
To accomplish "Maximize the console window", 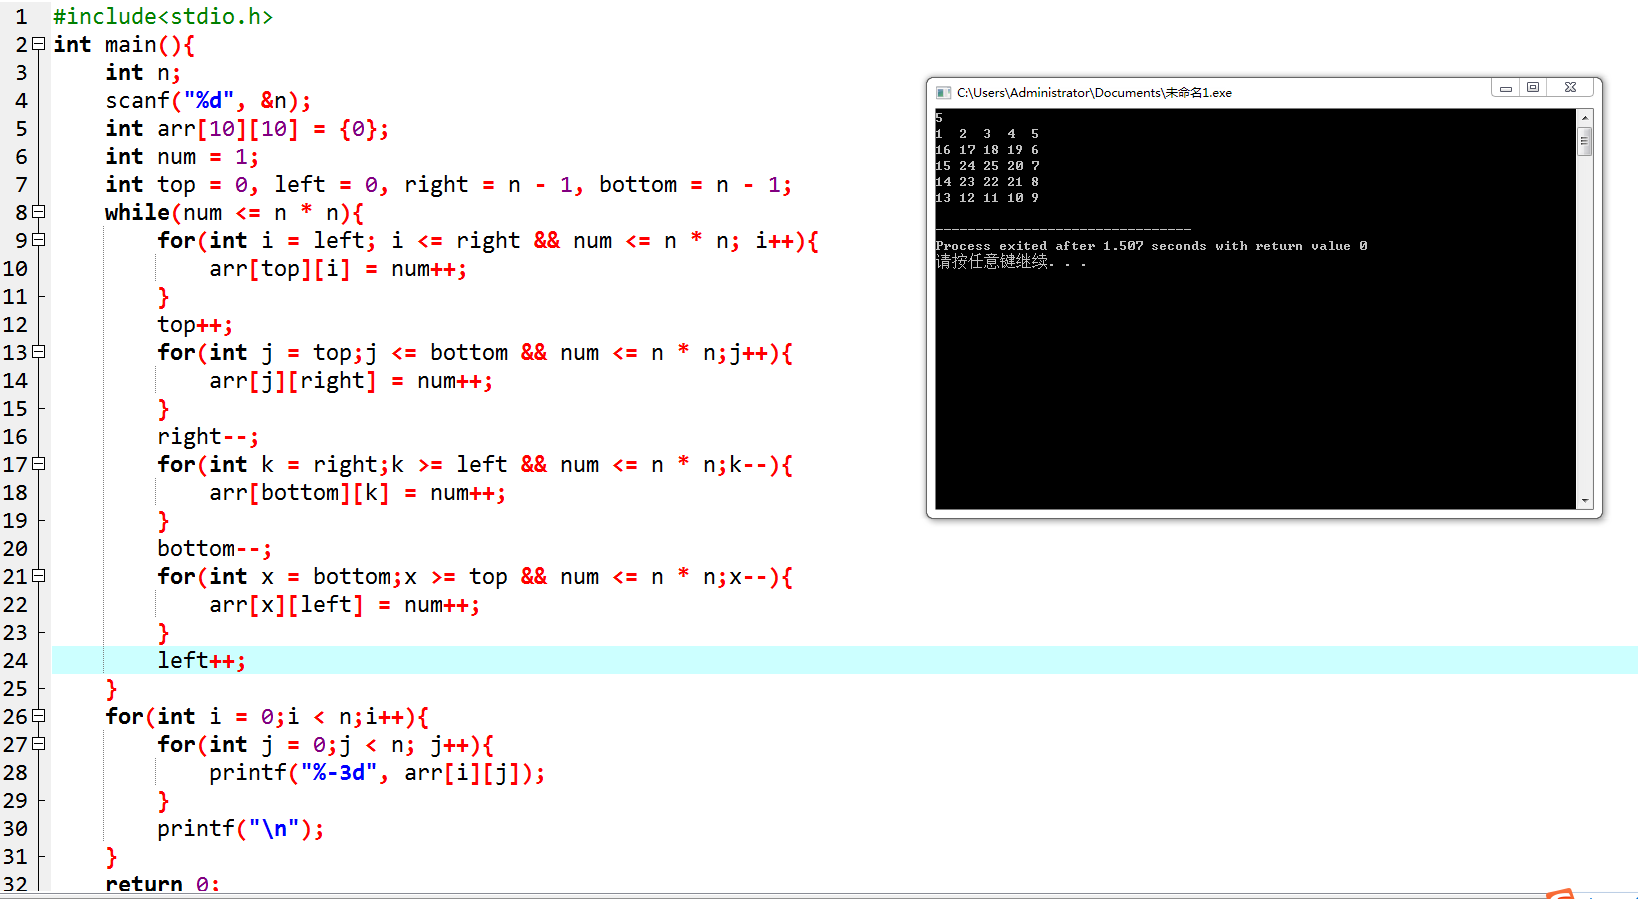I will tap(1533, 88).
